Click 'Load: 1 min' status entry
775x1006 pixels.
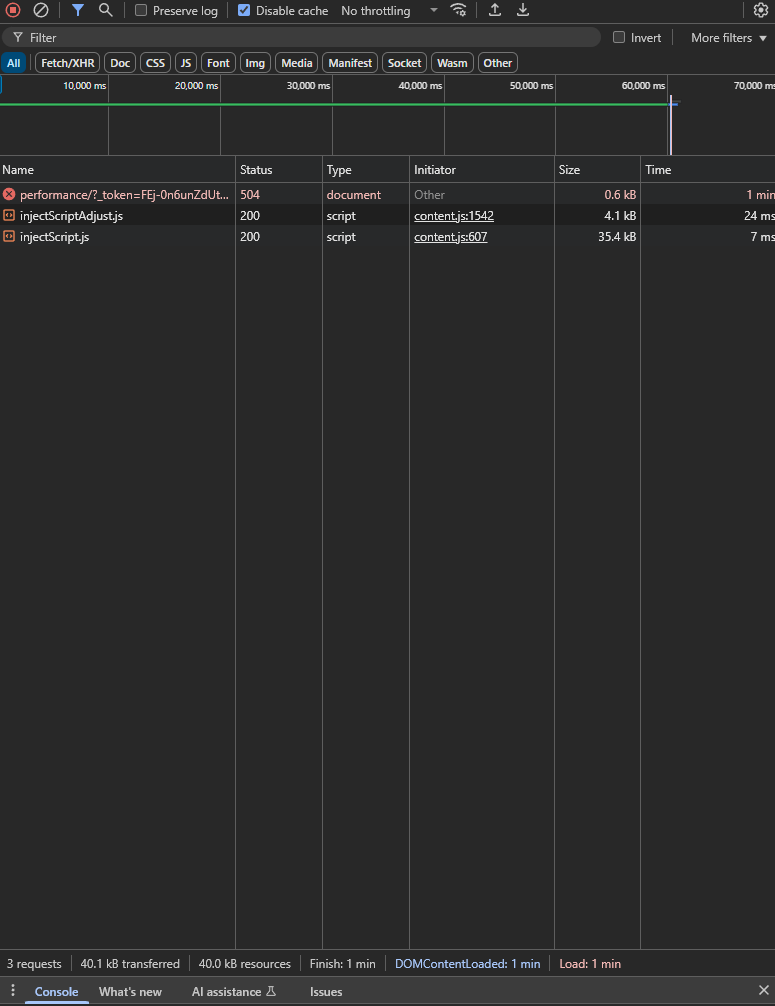pyautogui.click(x=590, y=964)
